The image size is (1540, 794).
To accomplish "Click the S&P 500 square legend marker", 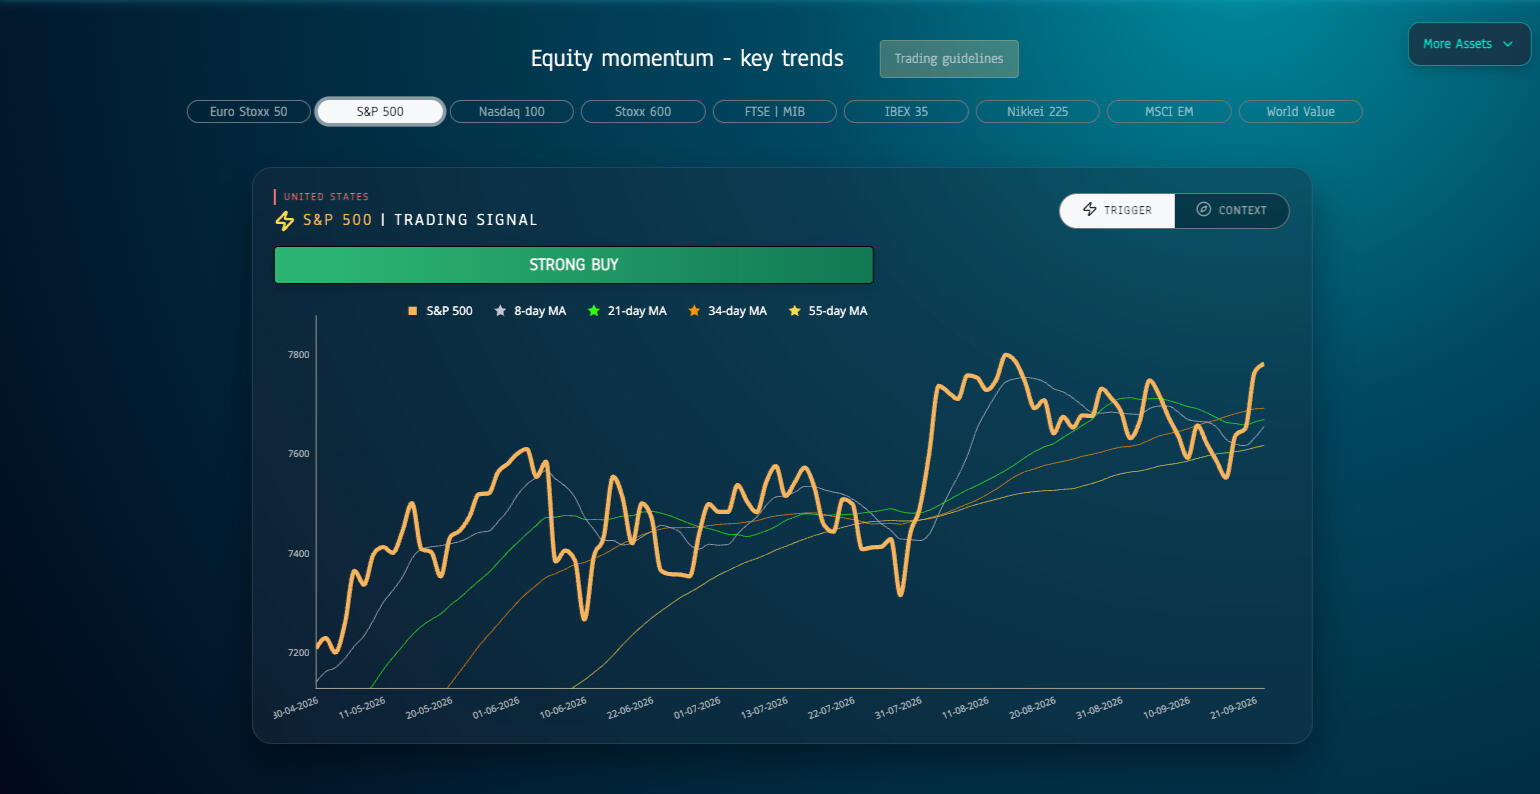I will point(412,311).
